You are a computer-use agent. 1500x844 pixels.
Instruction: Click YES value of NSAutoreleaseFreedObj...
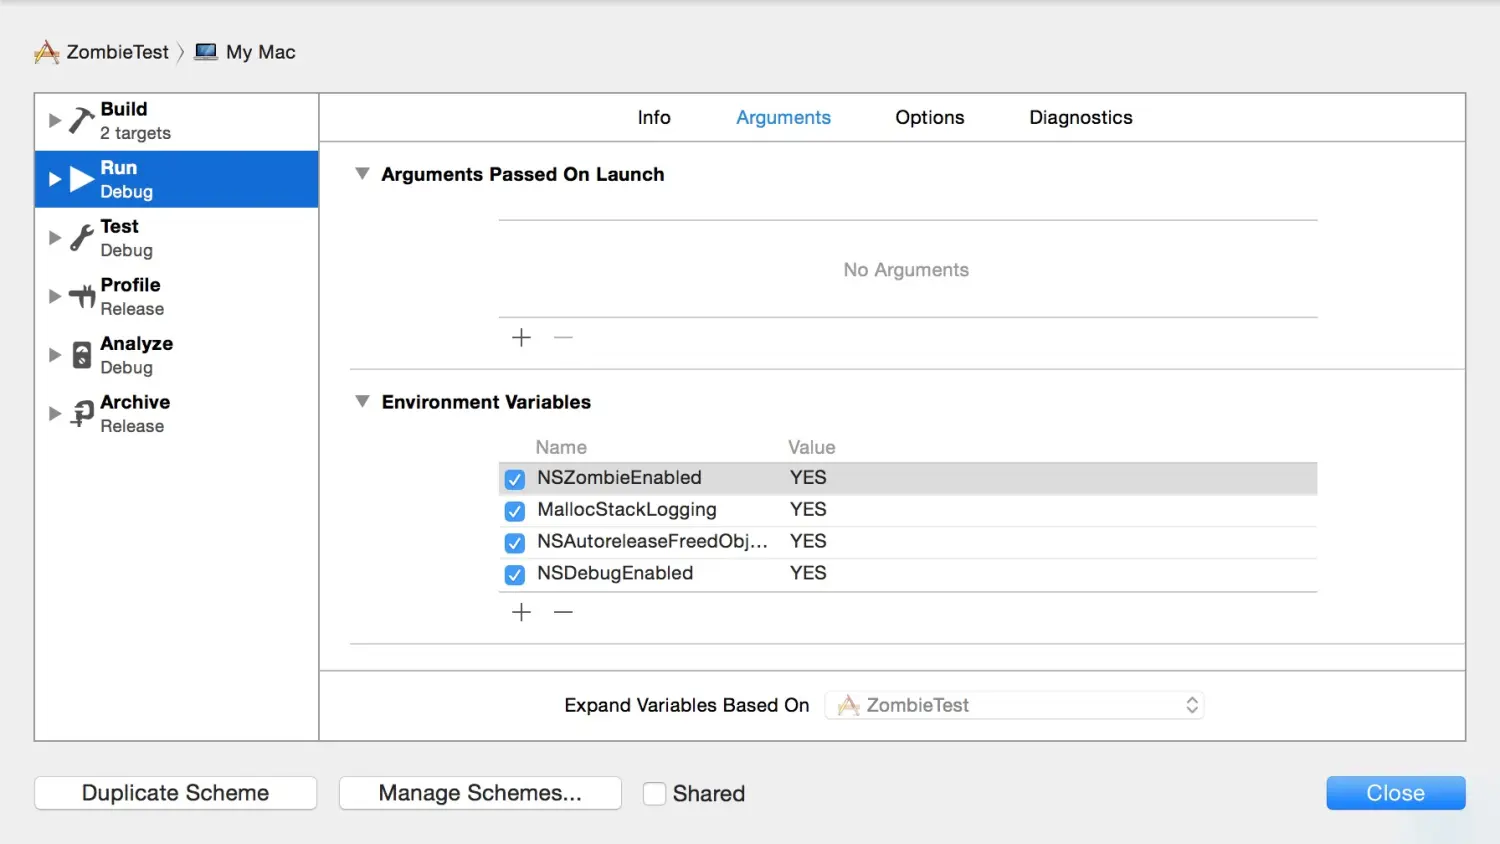[808, 541]
